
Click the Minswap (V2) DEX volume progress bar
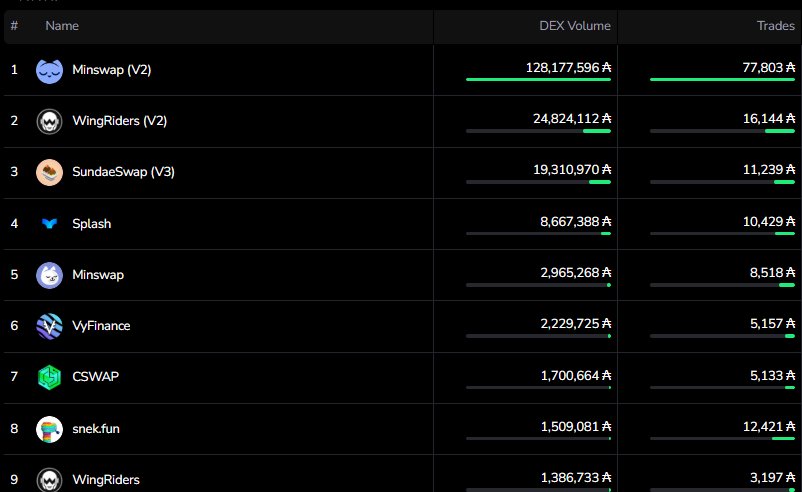[x=538, y=79]
